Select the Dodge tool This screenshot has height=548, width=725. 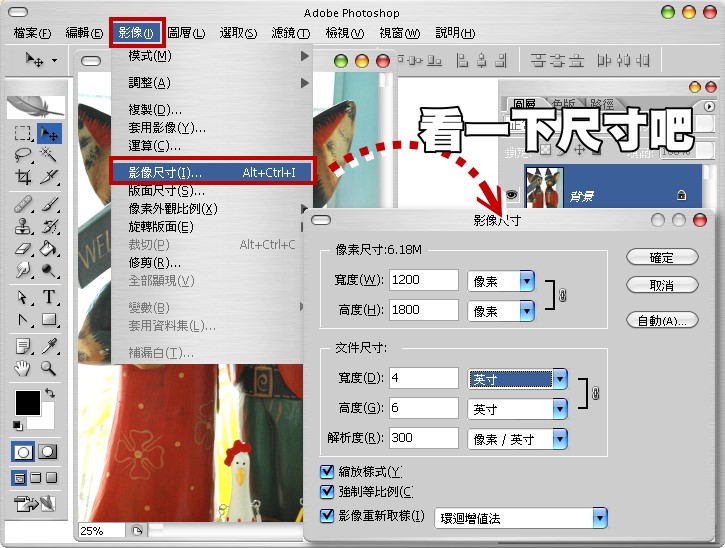(x=49, y=270)
